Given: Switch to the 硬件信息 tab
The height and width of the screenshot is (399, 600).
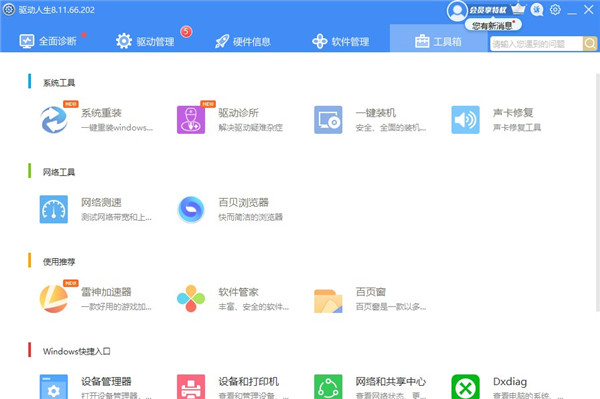Looking at the screenshot, I should (243, 41).
